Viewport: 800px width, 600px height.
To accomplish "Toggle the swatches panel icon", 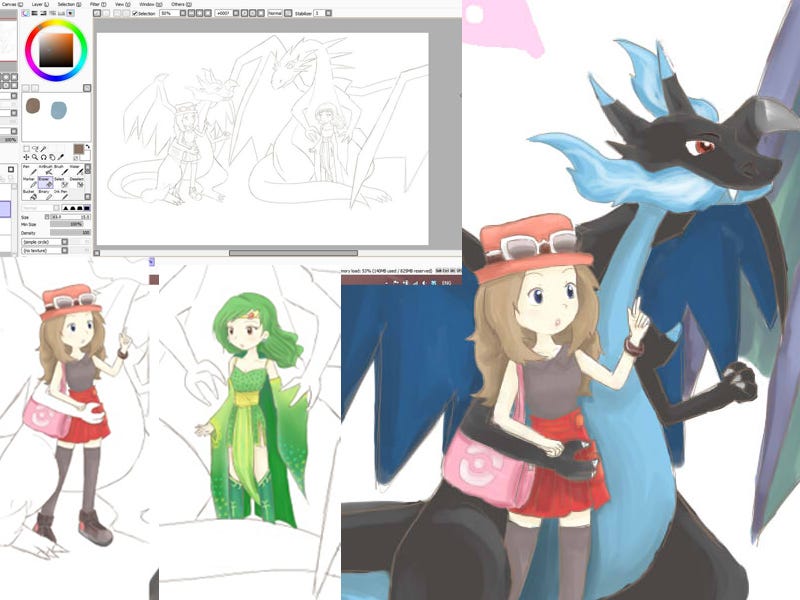I will 61,13.
